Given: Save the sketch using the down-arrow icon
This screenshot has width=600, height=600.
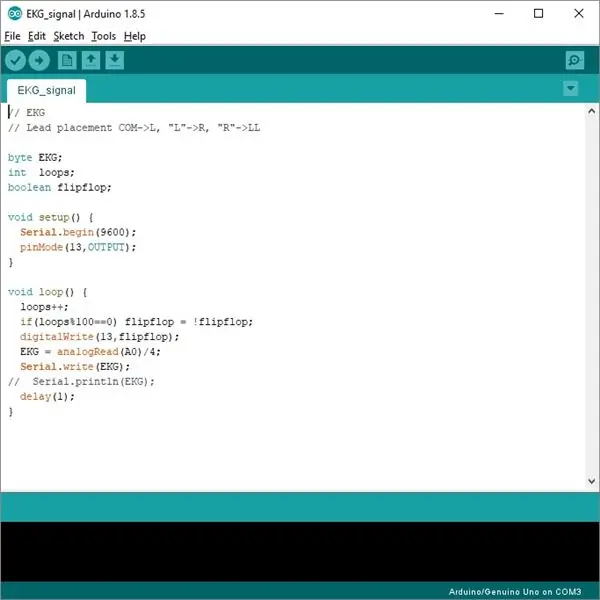Looking at the screenshot, I should [114, 60].
